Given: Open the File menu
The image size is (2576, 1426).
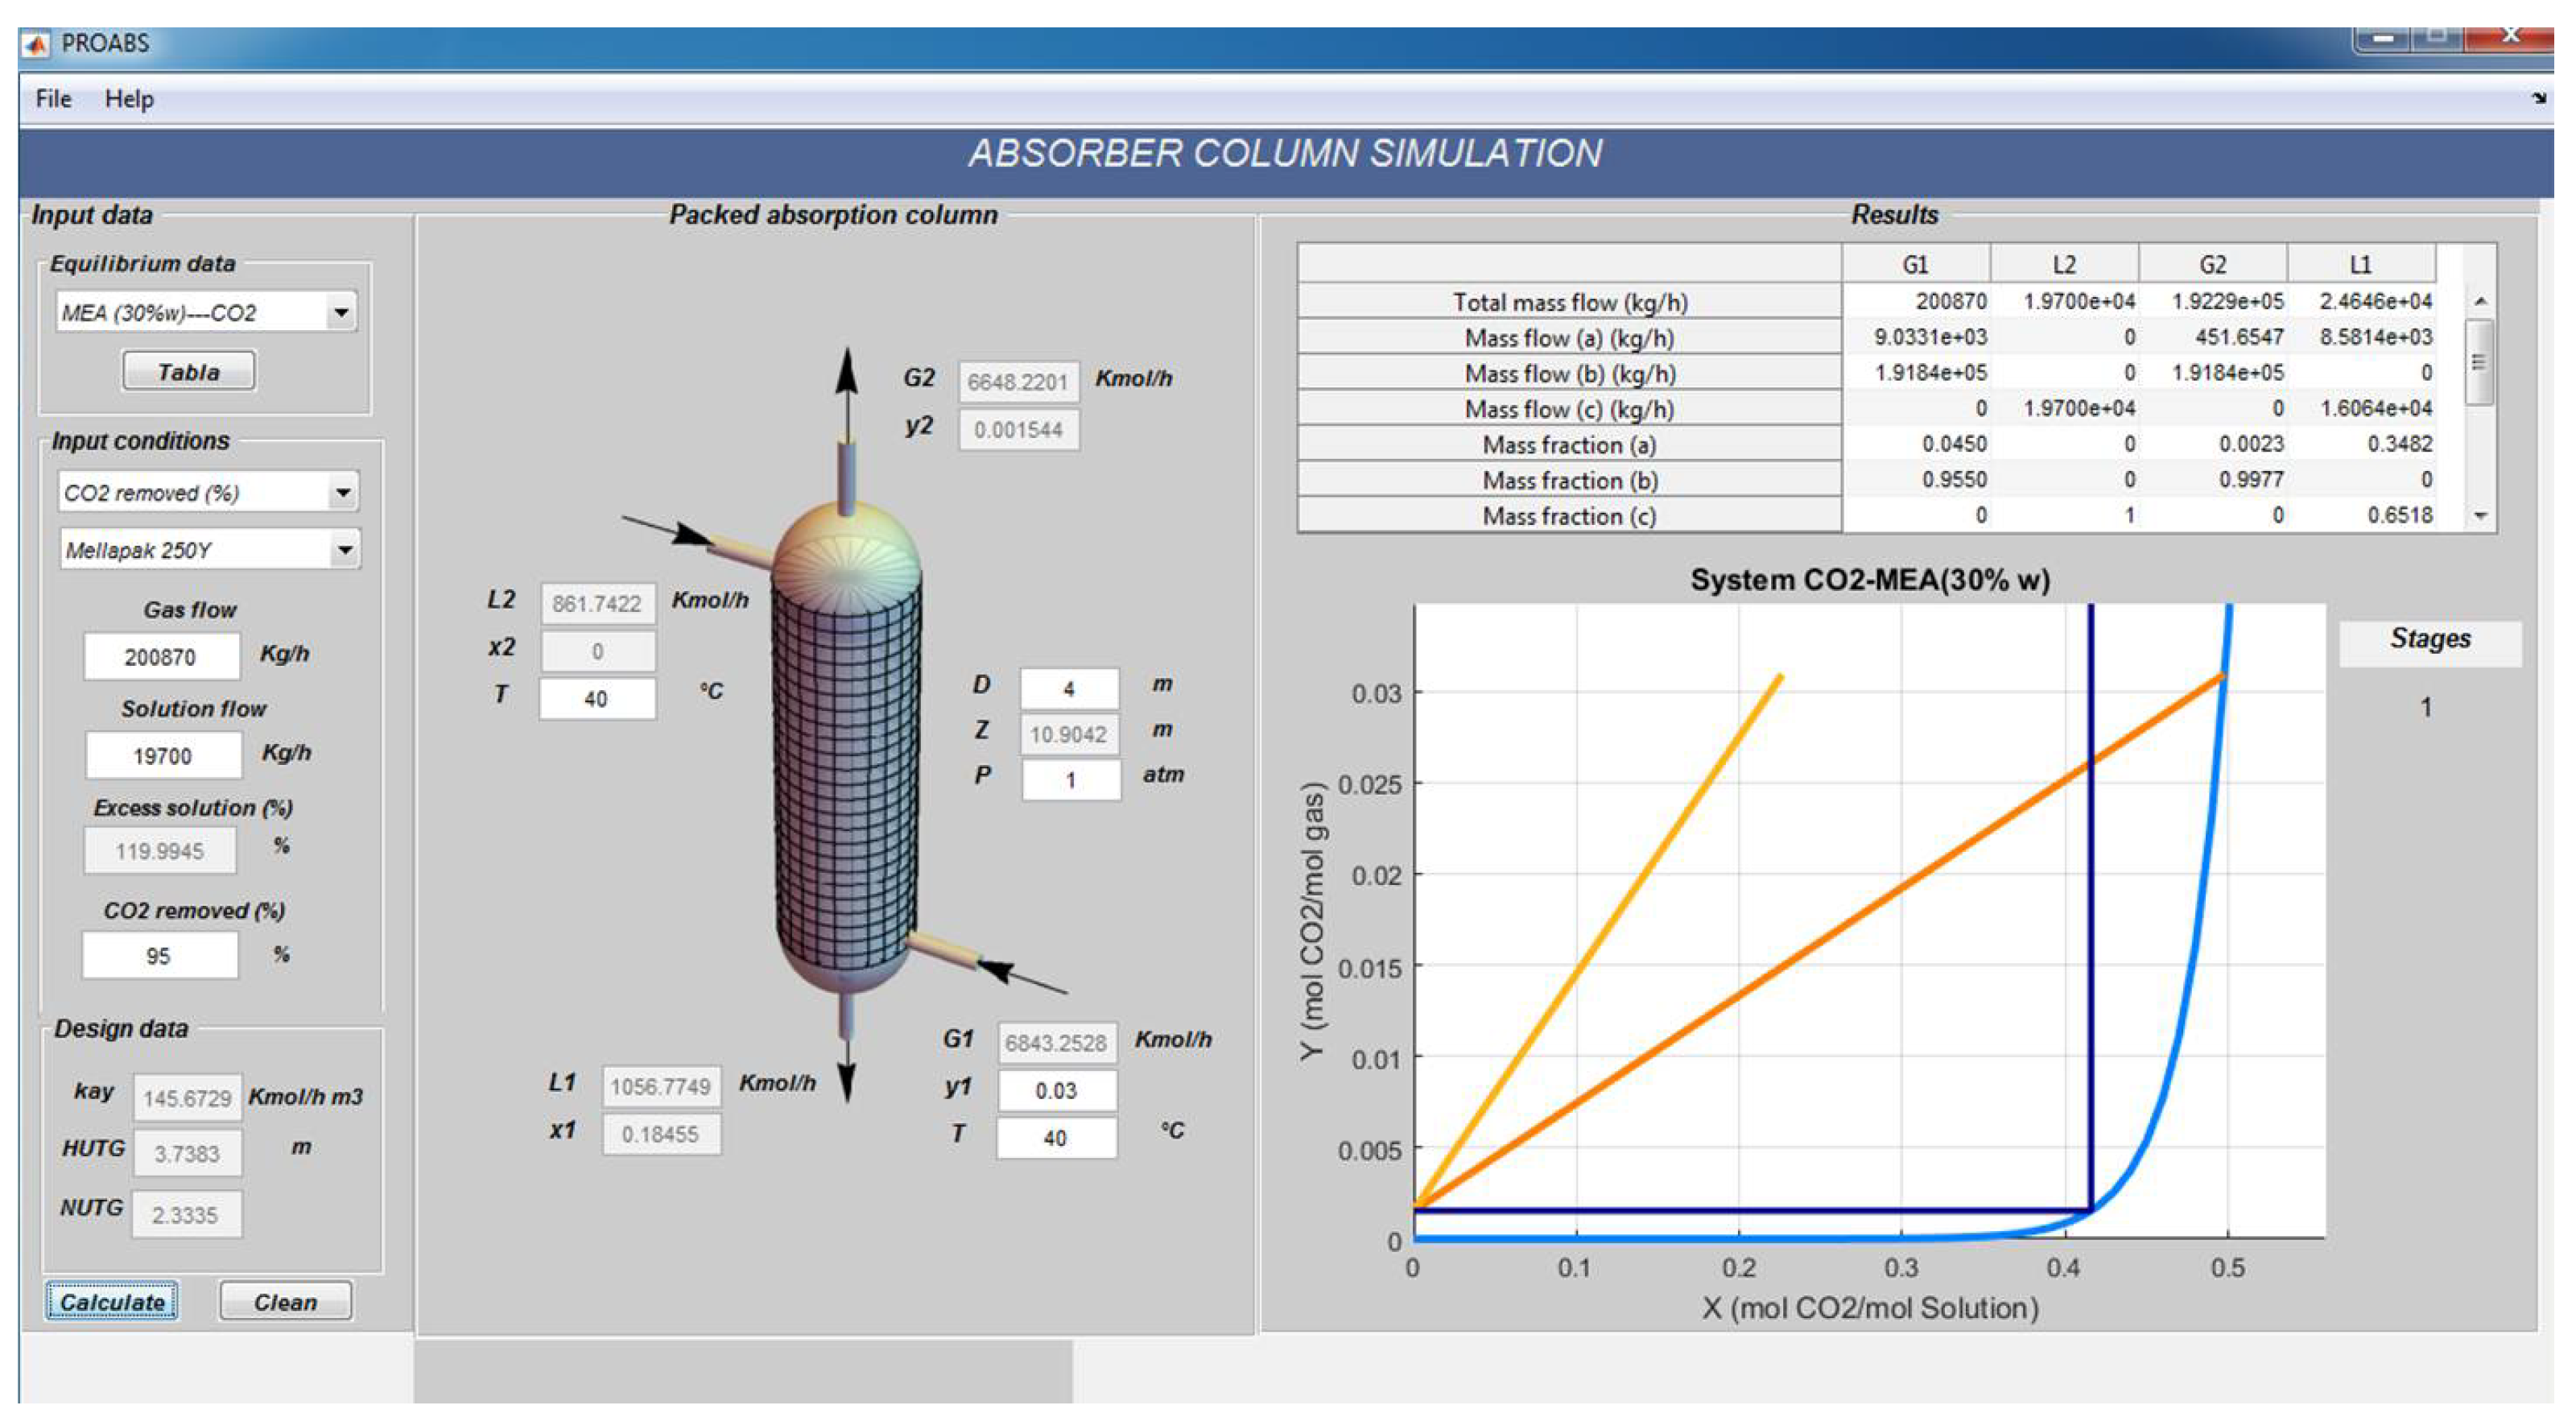Looking at the screenshot, I should pos(53,99).
